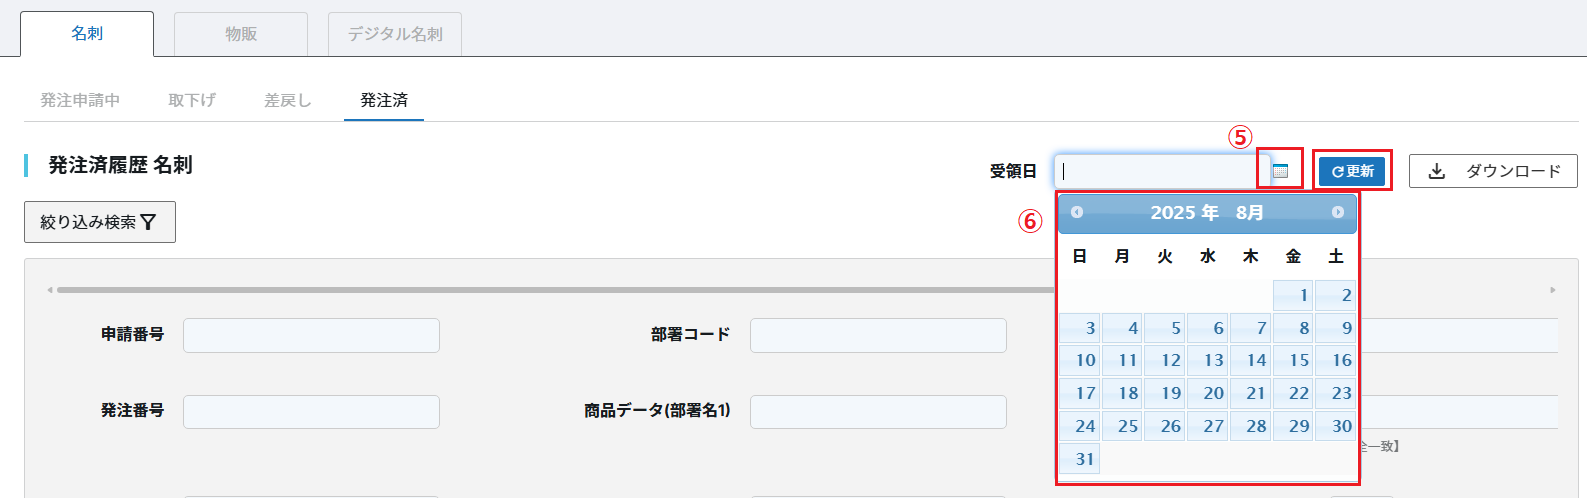1588x498 pixels.
Task: Click the 申請番号 input field
Action: coord(311,336)
